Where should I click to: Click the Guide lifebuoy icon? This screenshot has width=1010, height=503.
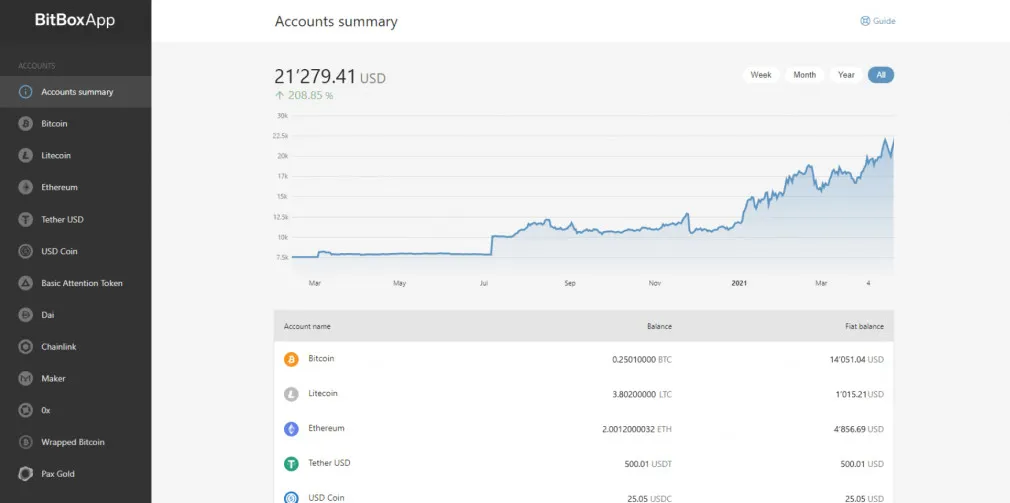coord(865,21)
